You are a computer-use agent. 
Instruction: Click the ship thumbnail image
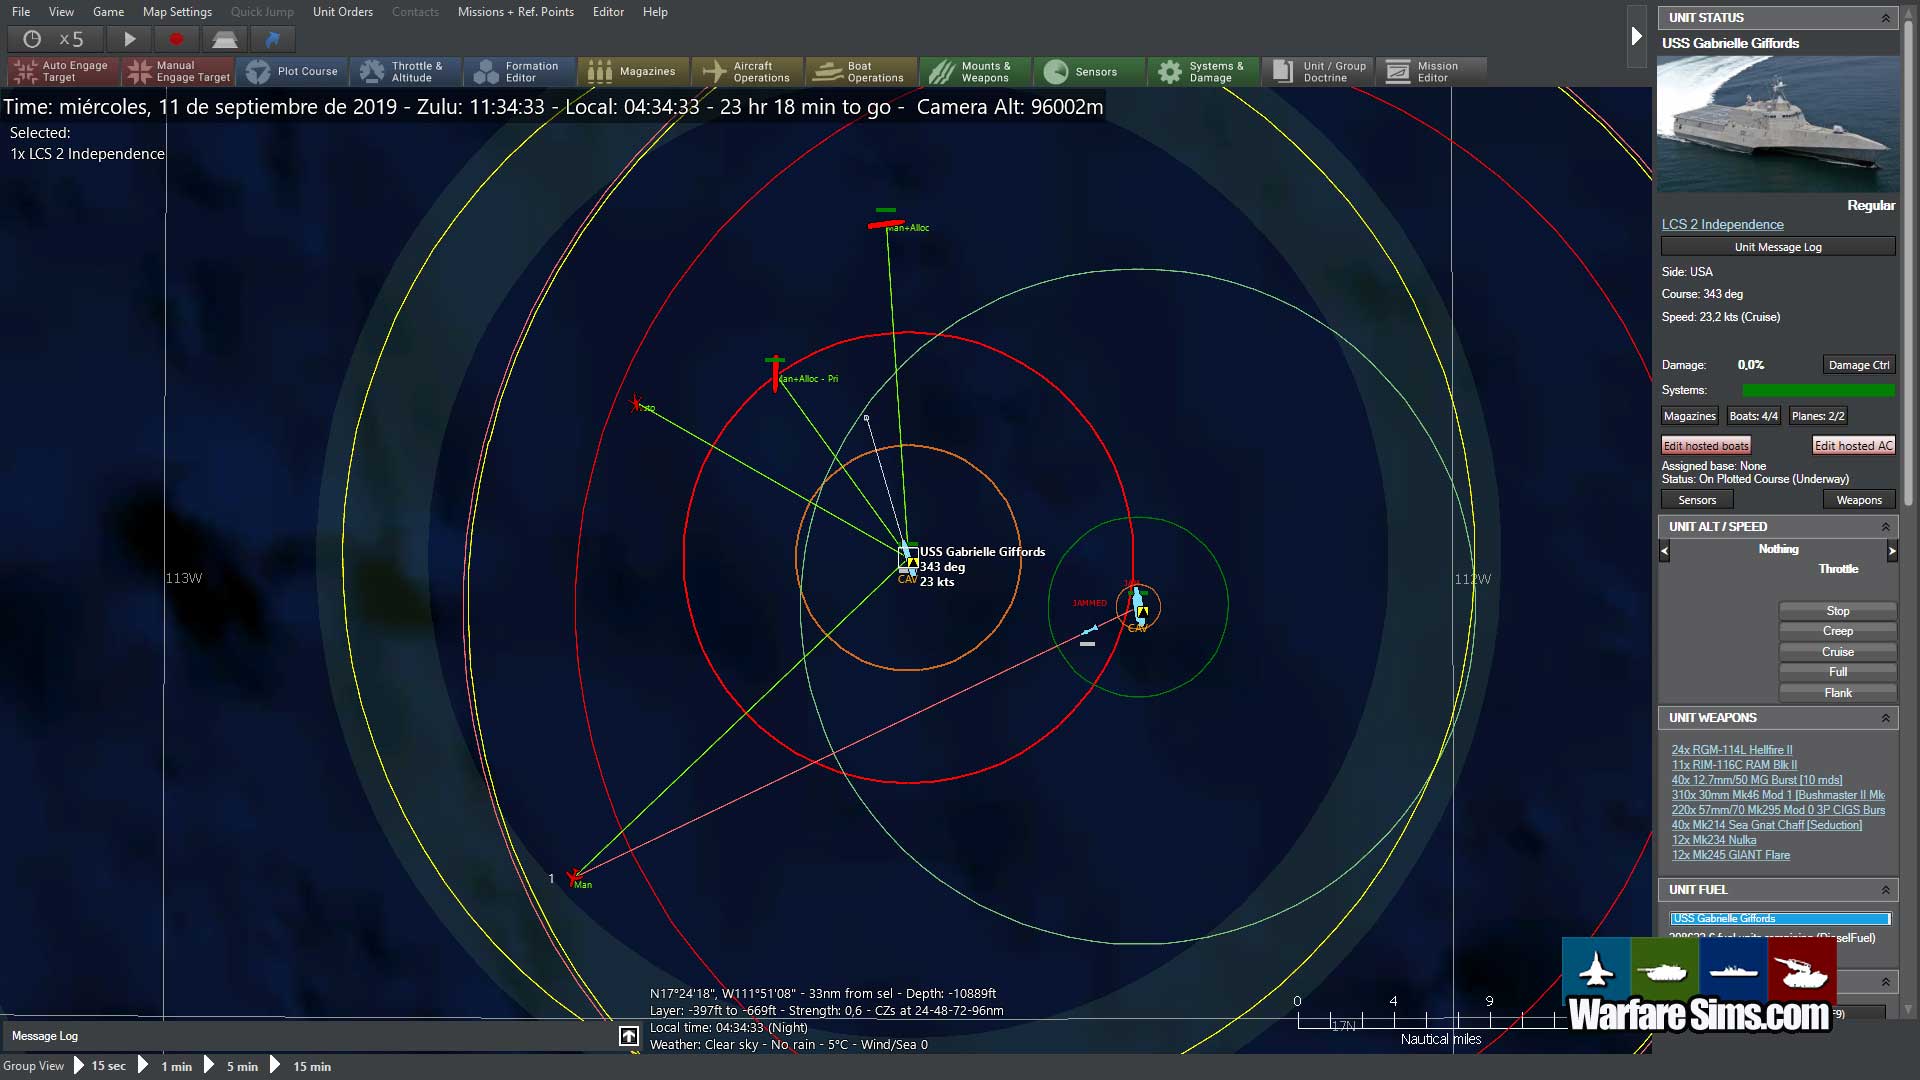[x=1778, y=124]
